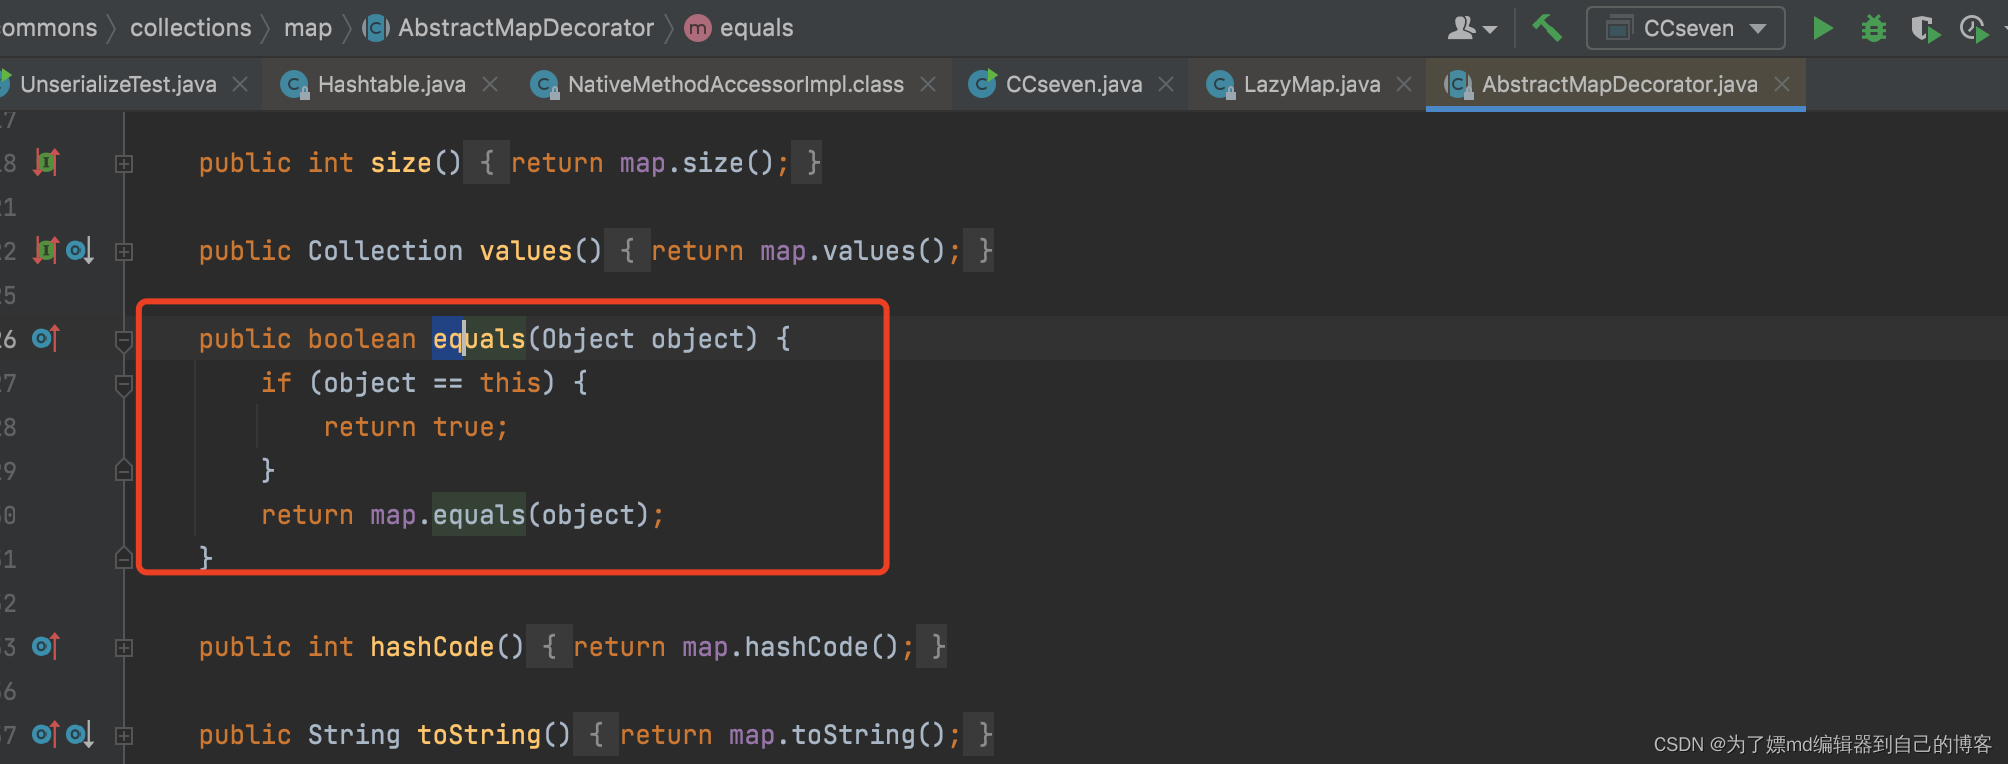Click override gutter icon beside hashCode()
This screenshot has height=764, width=2008.
(x=46, y=647)
